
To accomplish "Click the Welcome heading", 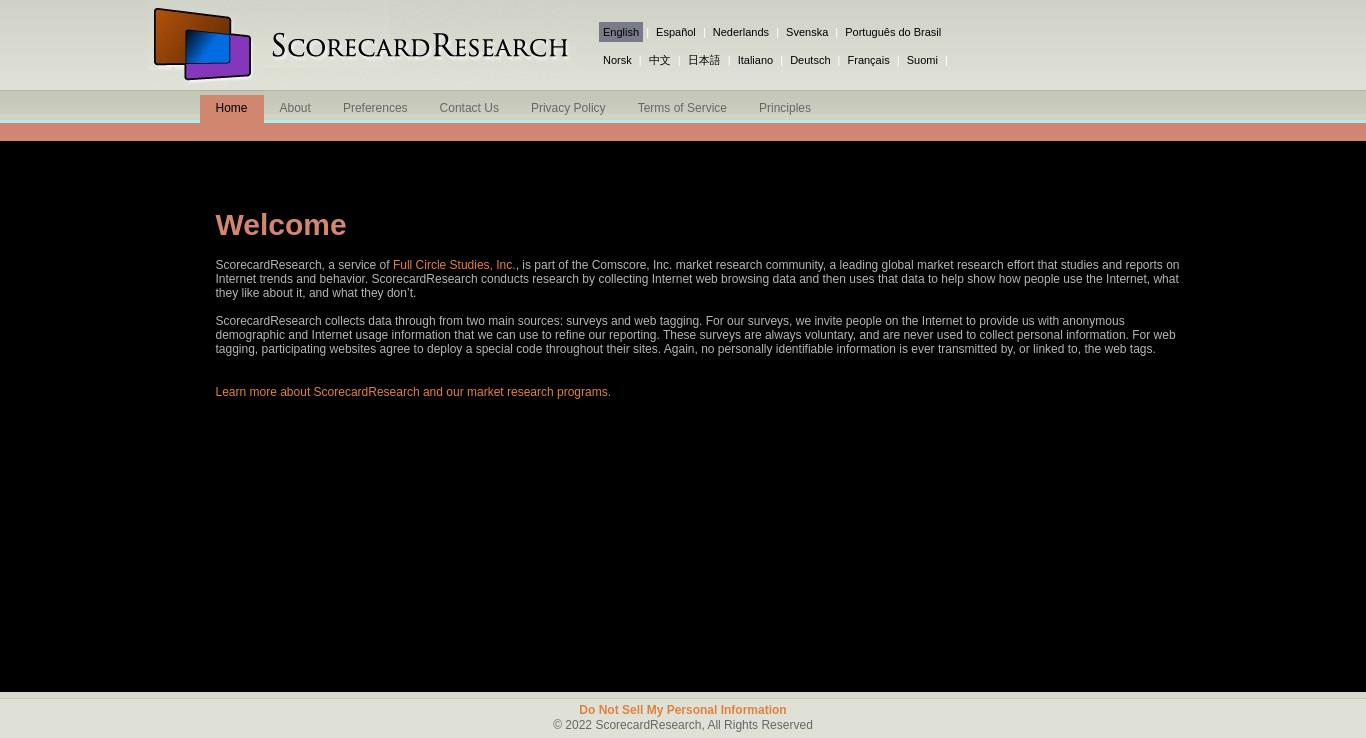I will (x=281, y=225).
